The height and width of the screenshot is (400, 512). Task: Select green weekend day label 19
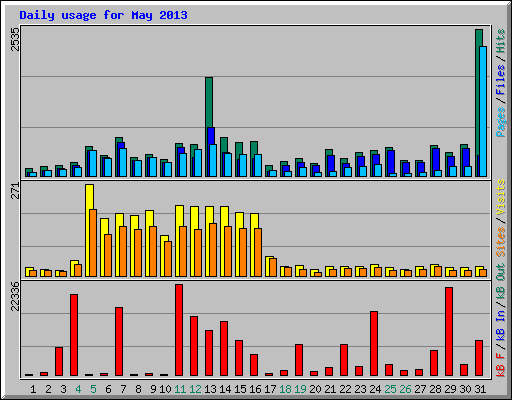300,389
